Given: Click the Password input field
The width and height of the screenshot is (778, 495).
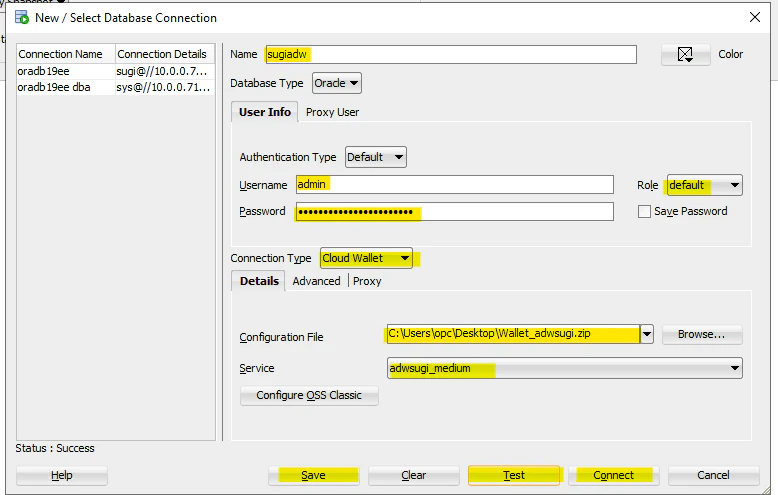Looking at the screenshot, I should click(x=454, y=212).
